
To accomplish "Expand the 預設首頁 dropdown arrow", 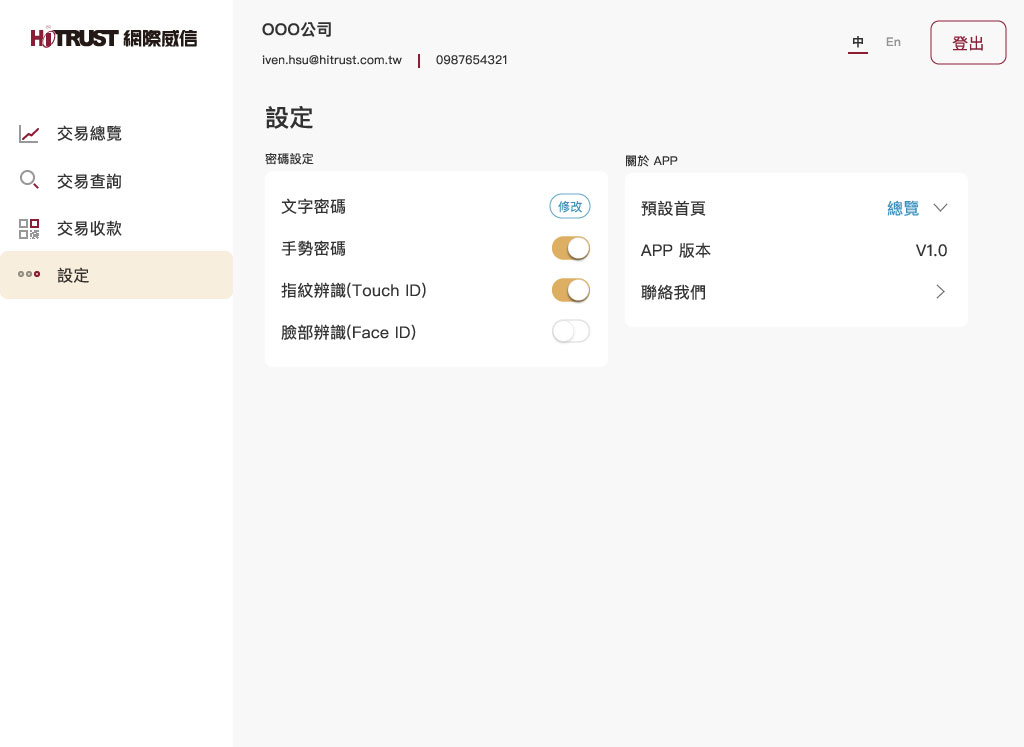I will pos(940,208).
